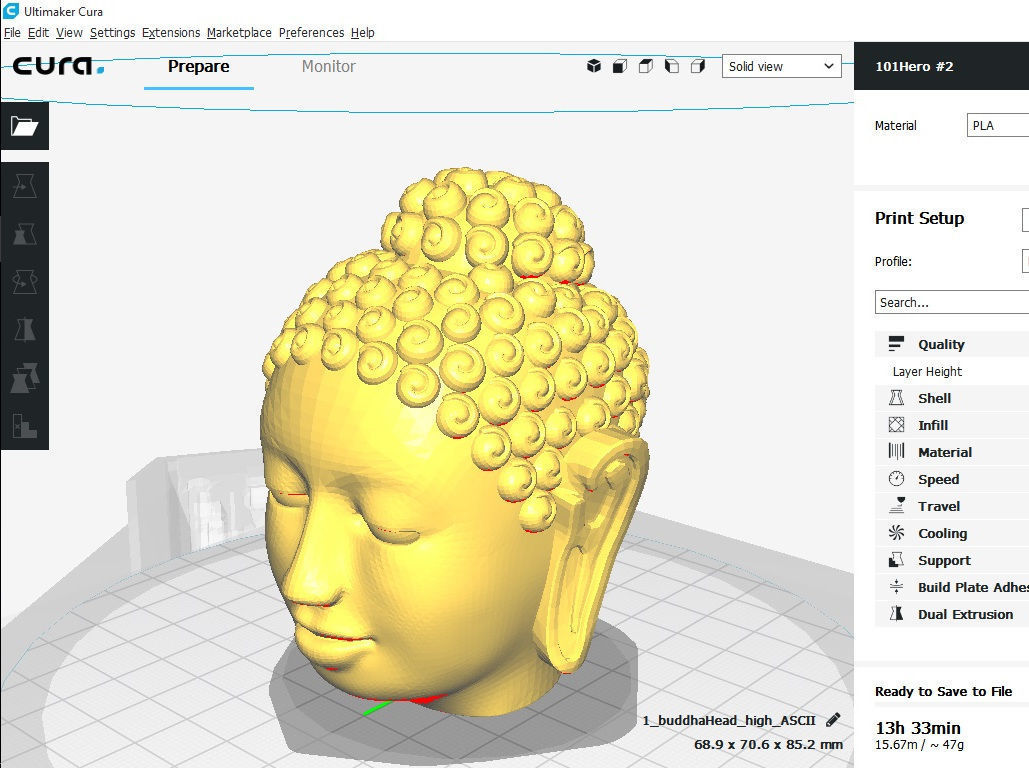Viewport: 1029px width, 768px height.
Task: Expand the Dual Extrusion section
Action: [952, 614]
